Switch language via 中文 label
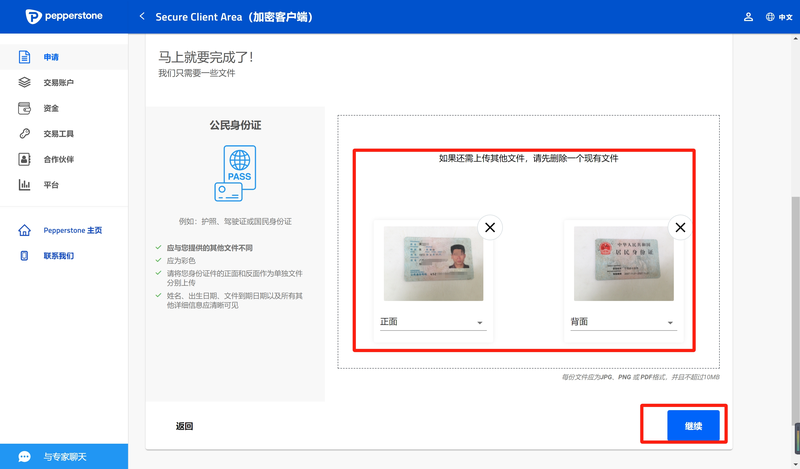Image resolution: width=800 pixels, height=469 pixels. (x=785, y=17)
